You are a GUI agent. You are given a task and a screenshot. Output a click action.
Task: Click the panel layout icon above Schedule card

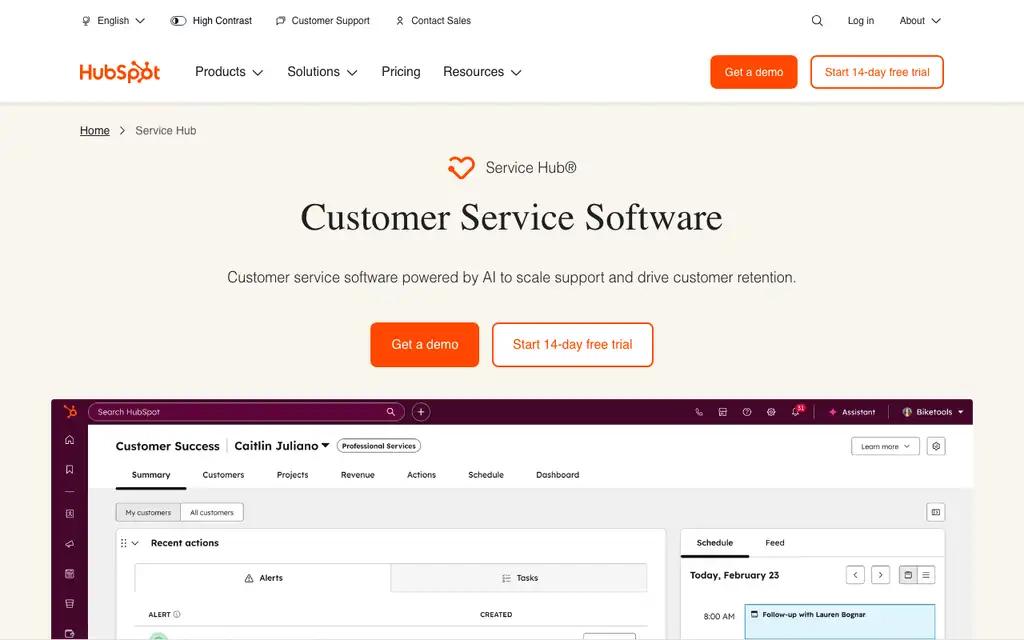click(936, 512)
